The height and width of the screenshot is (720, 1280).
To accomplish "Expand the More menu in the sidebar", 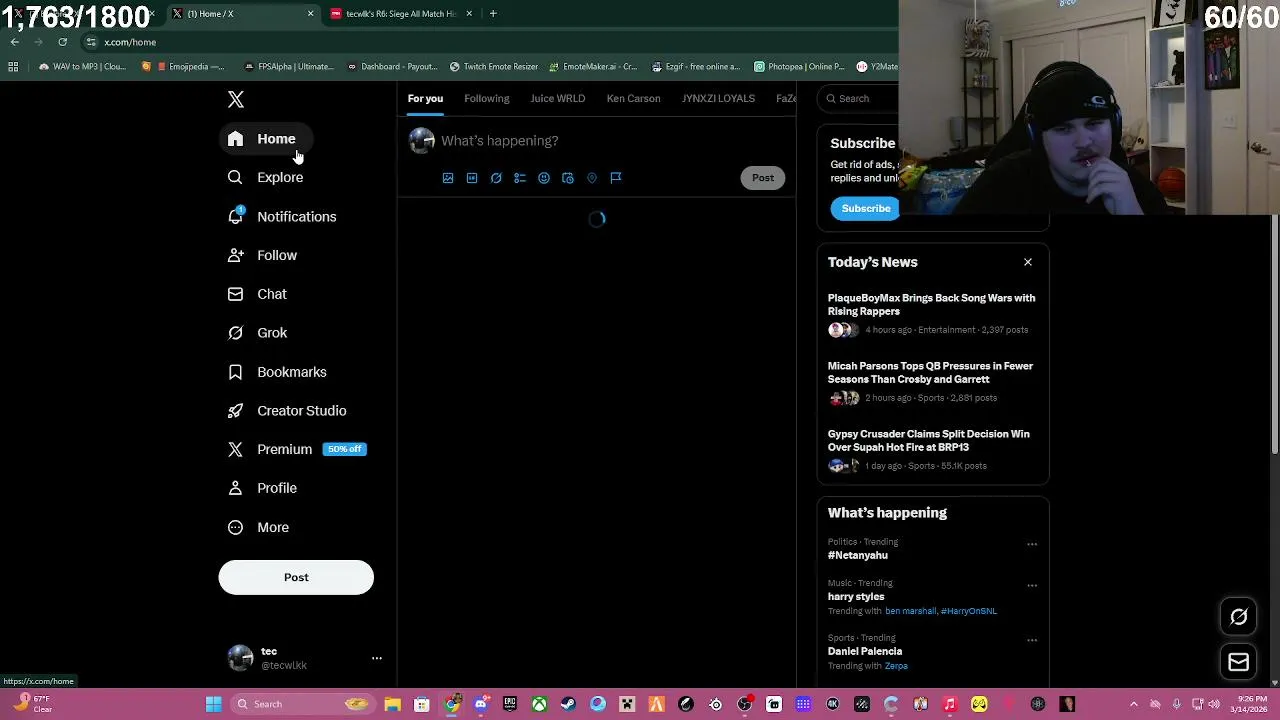I will 259,528.
